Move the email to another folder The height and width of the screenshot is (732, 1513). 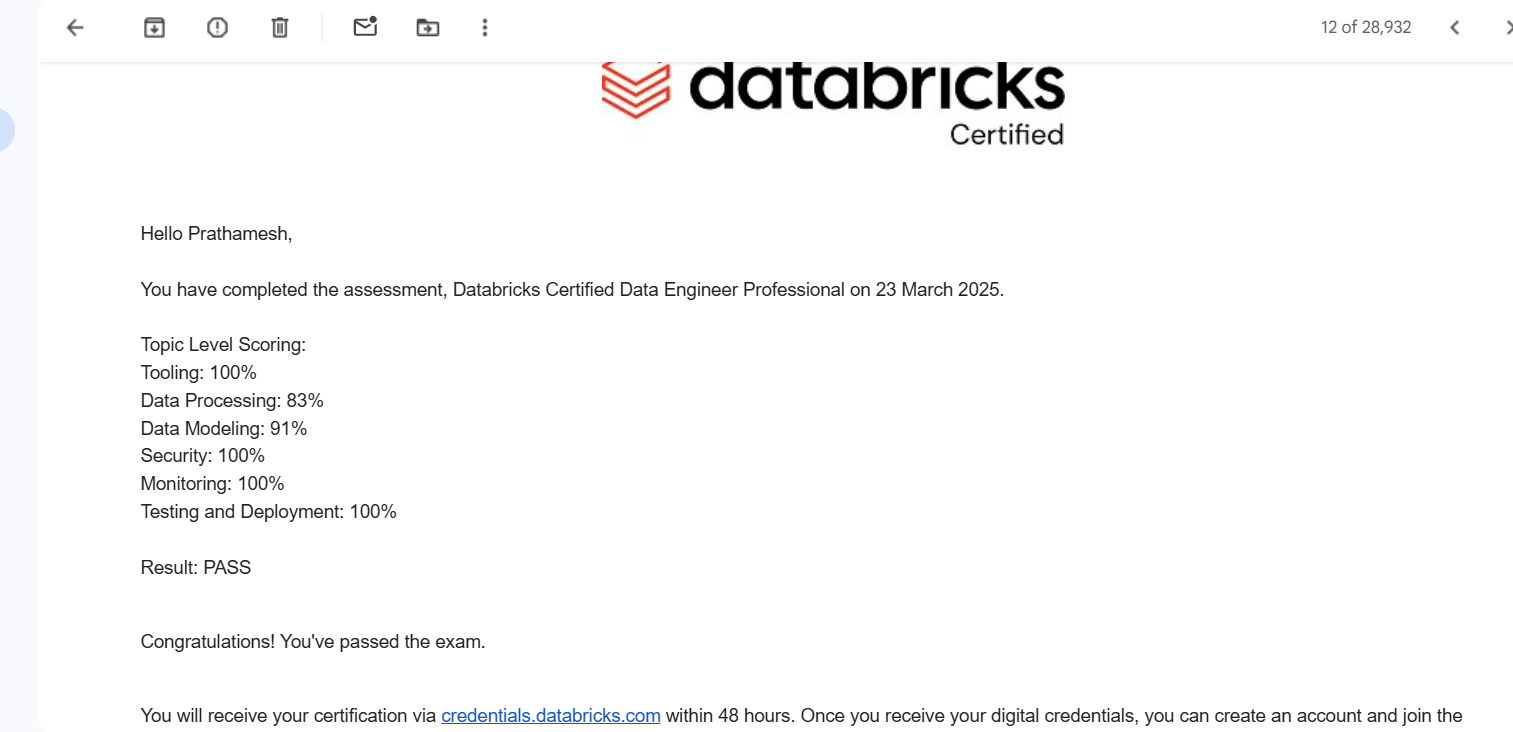click(427, 27)
